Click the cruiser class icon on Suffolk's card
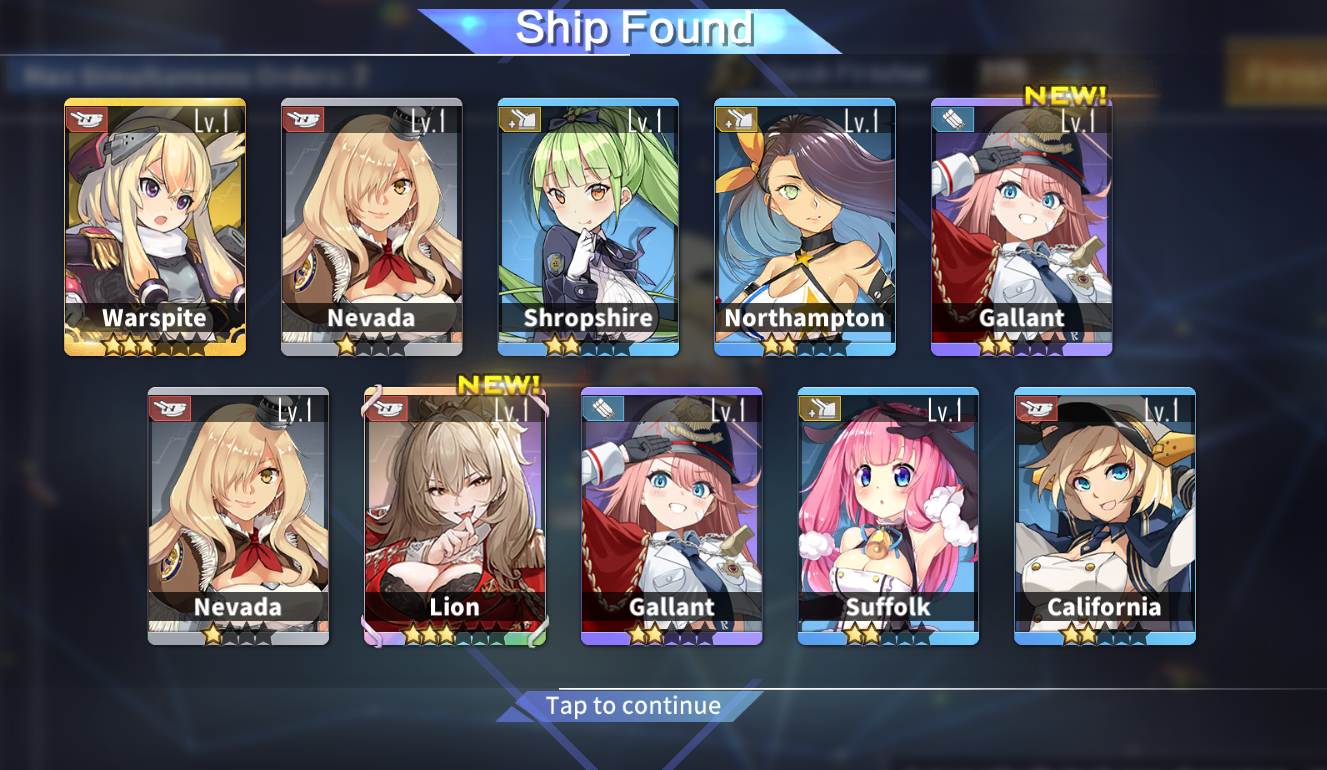The width and height of the screenshot is (1327, 770). (820, 408)
